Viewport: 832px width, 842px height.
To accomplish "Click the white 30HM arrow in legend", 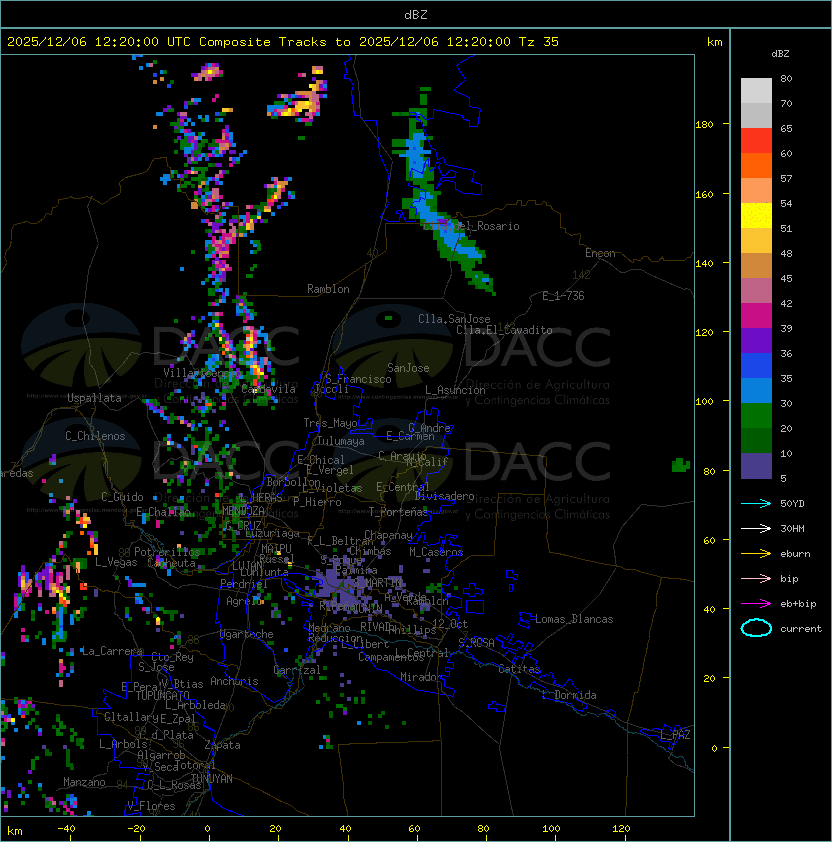I will (756, 528).
